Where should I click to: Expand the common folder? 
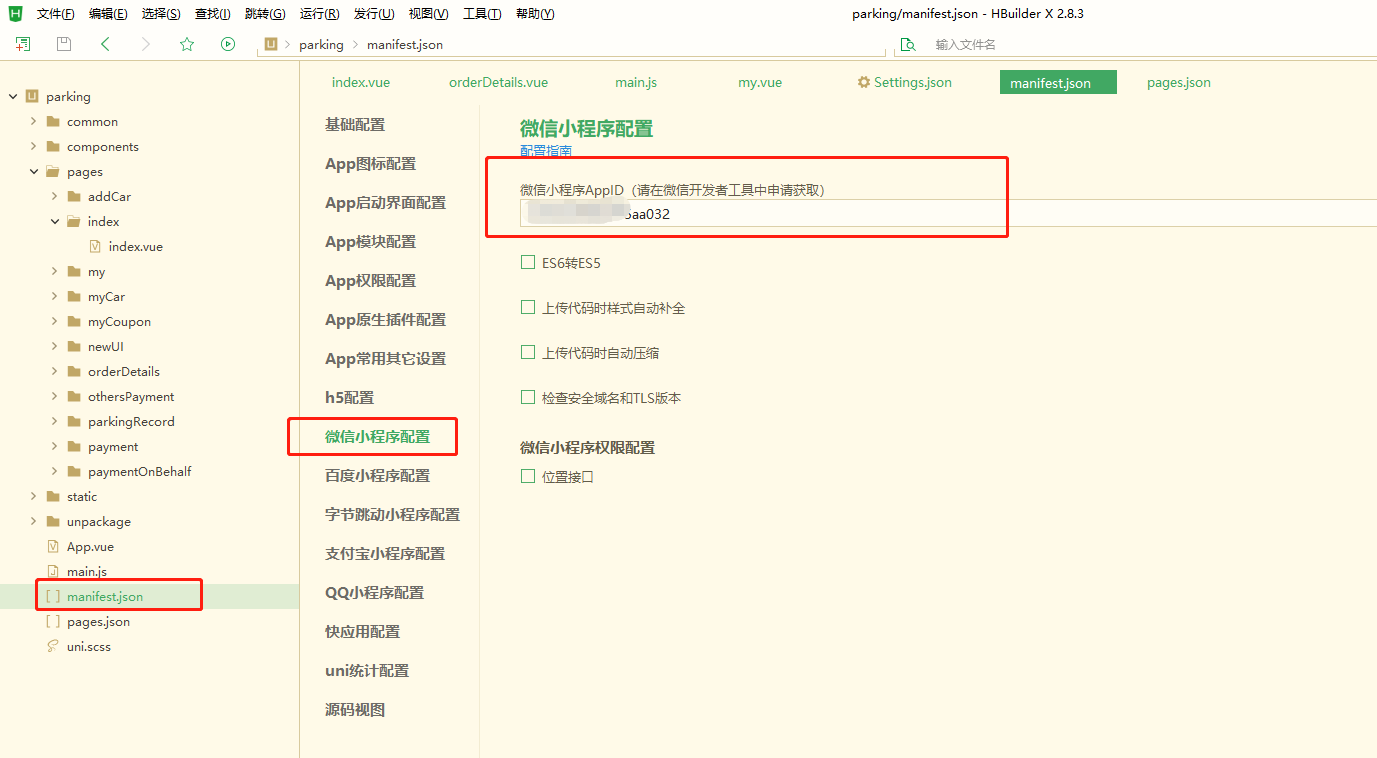(x=33, y=122)
